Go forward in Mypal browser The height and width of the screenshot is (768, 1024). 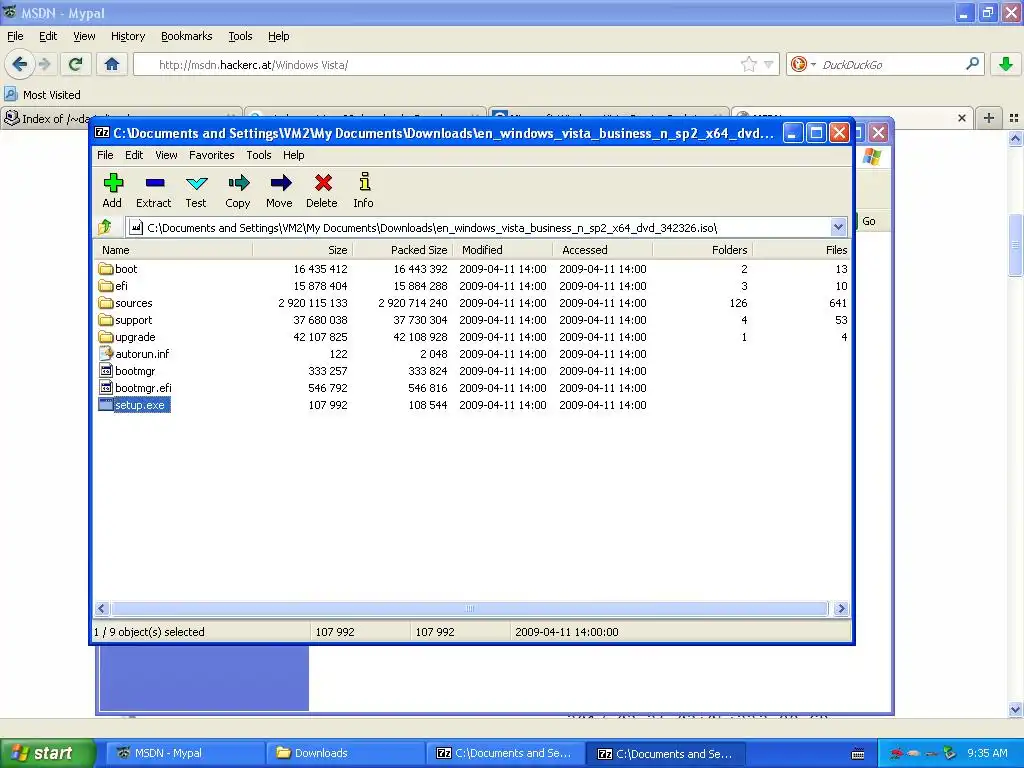tap(44, 64)
